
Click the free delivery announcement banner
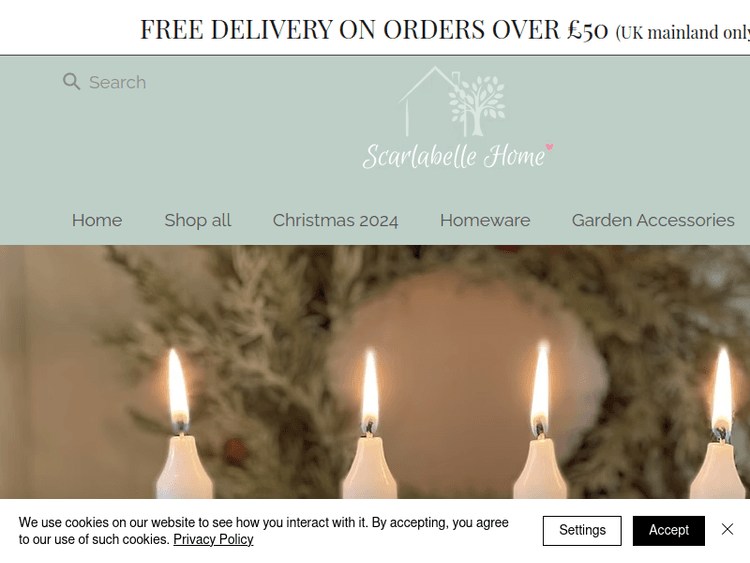(x=374, y=29)
